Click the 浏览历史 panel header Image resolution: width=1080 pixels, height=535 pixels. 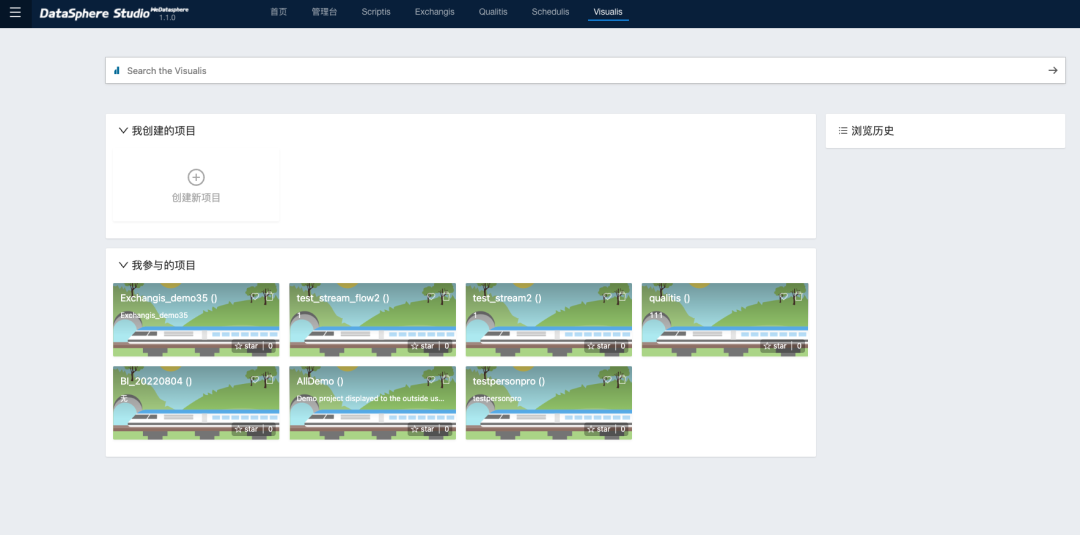(871, 131)
